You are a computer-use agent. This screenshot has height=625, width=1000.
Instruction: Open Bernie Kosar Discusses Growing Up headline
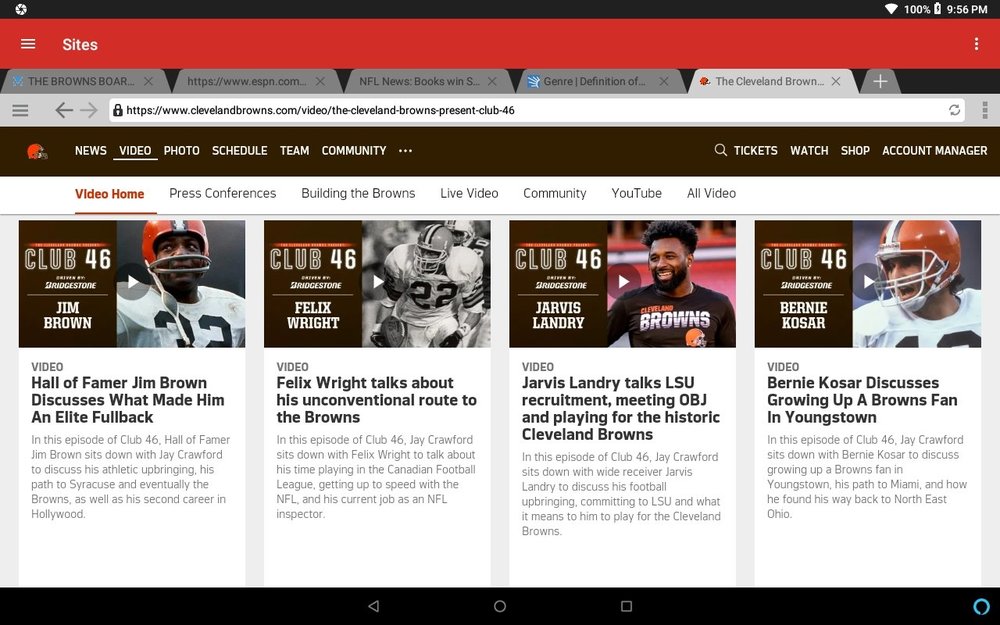[x=862, y=400]
